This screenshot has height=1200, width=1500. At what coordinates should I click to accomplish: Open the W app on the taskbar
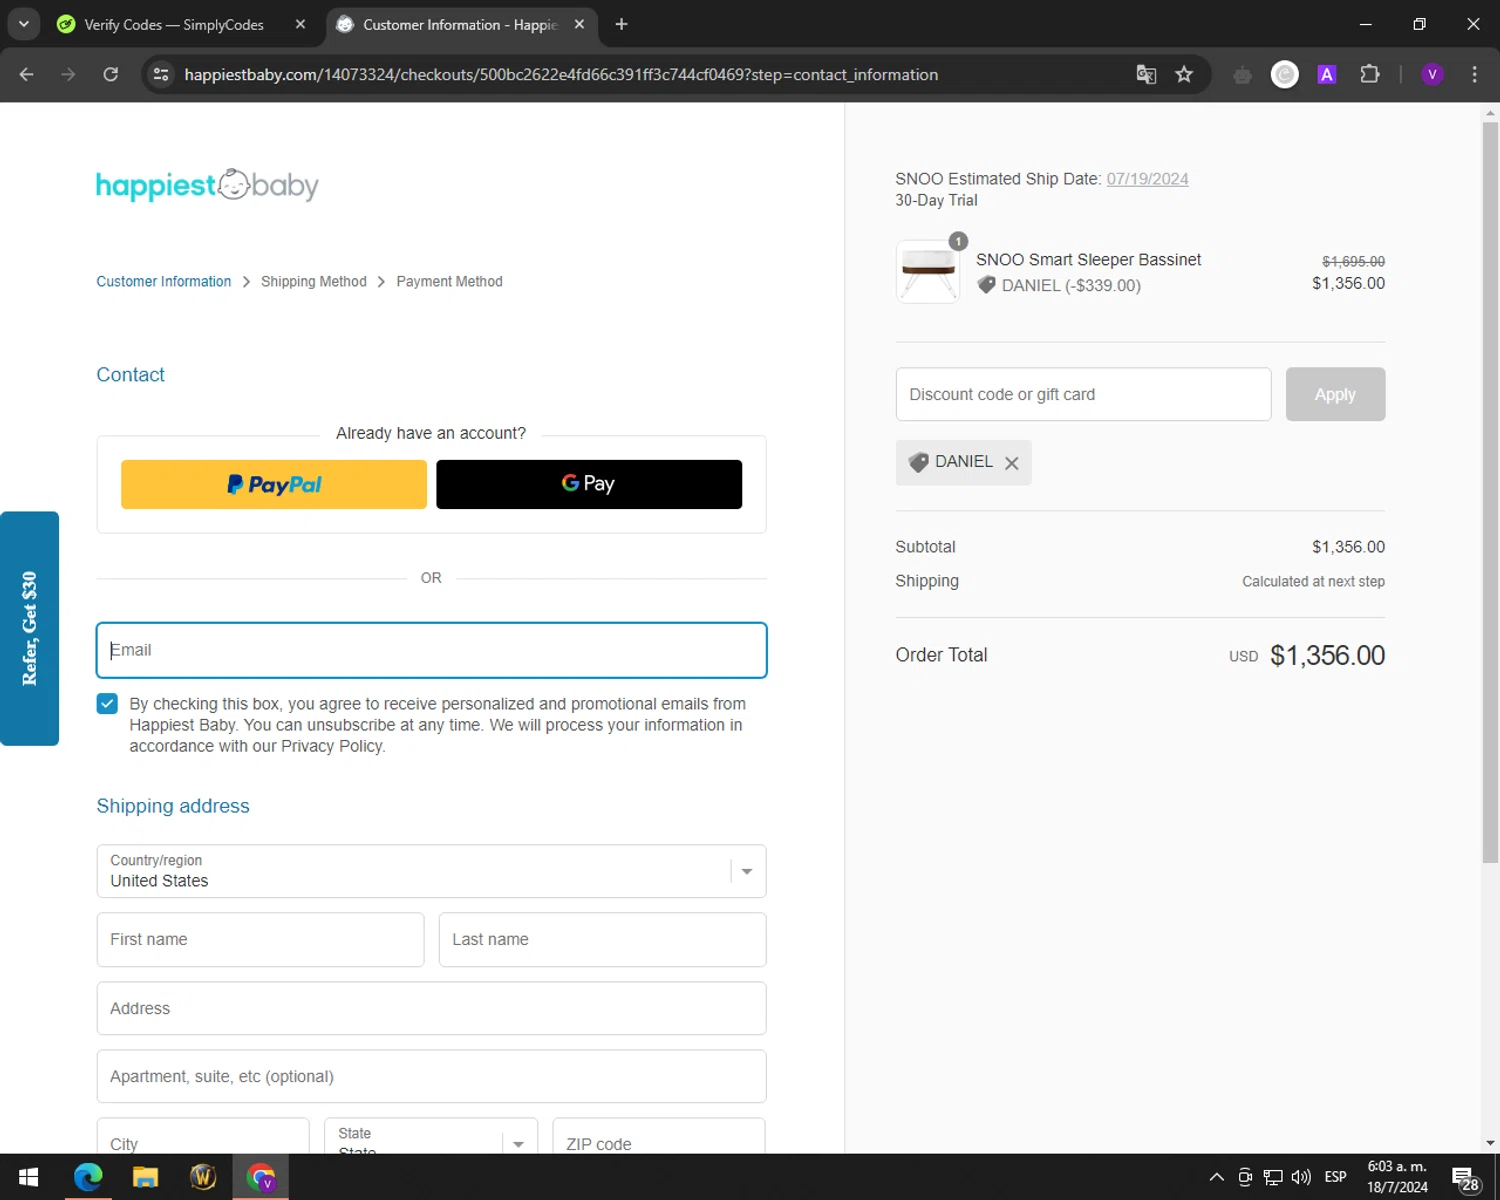[203, 1177]
